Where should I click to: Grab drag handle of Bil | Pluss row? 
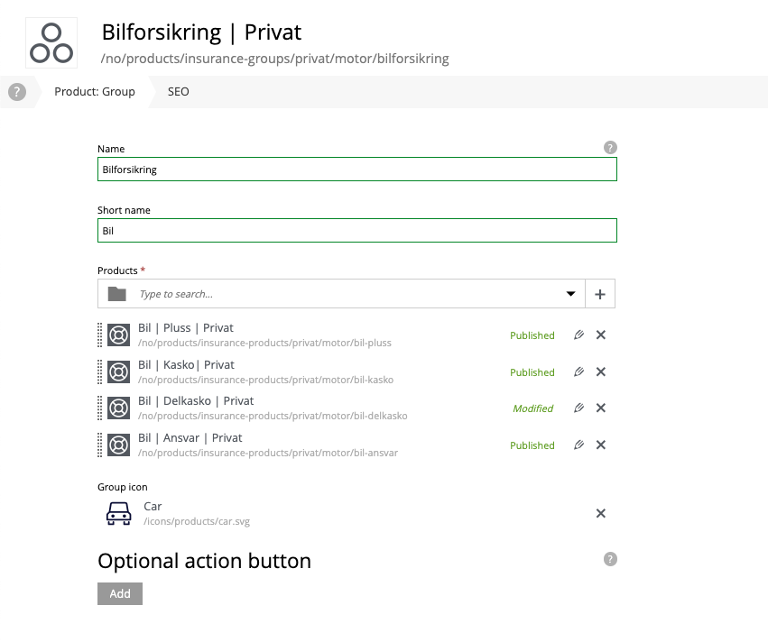point(100,335)
